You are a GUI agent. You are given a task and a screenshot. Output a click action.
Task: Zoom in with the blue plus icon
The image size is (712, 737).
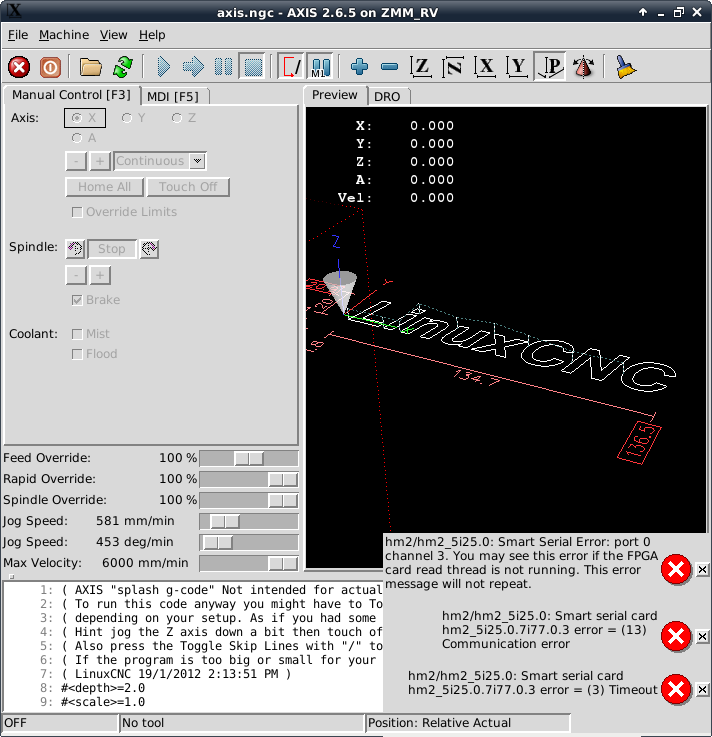tap(360, 67)
